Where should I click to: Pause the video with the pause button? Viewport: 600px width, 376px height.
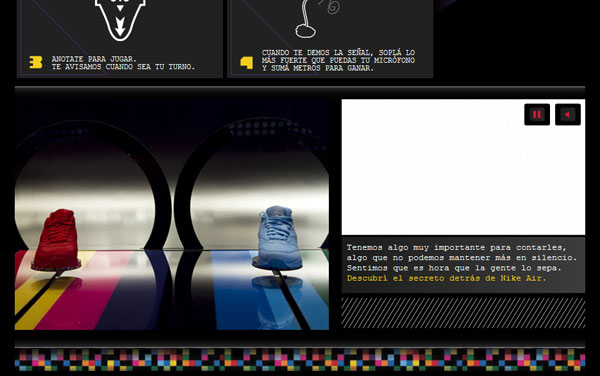pos(537,114)
